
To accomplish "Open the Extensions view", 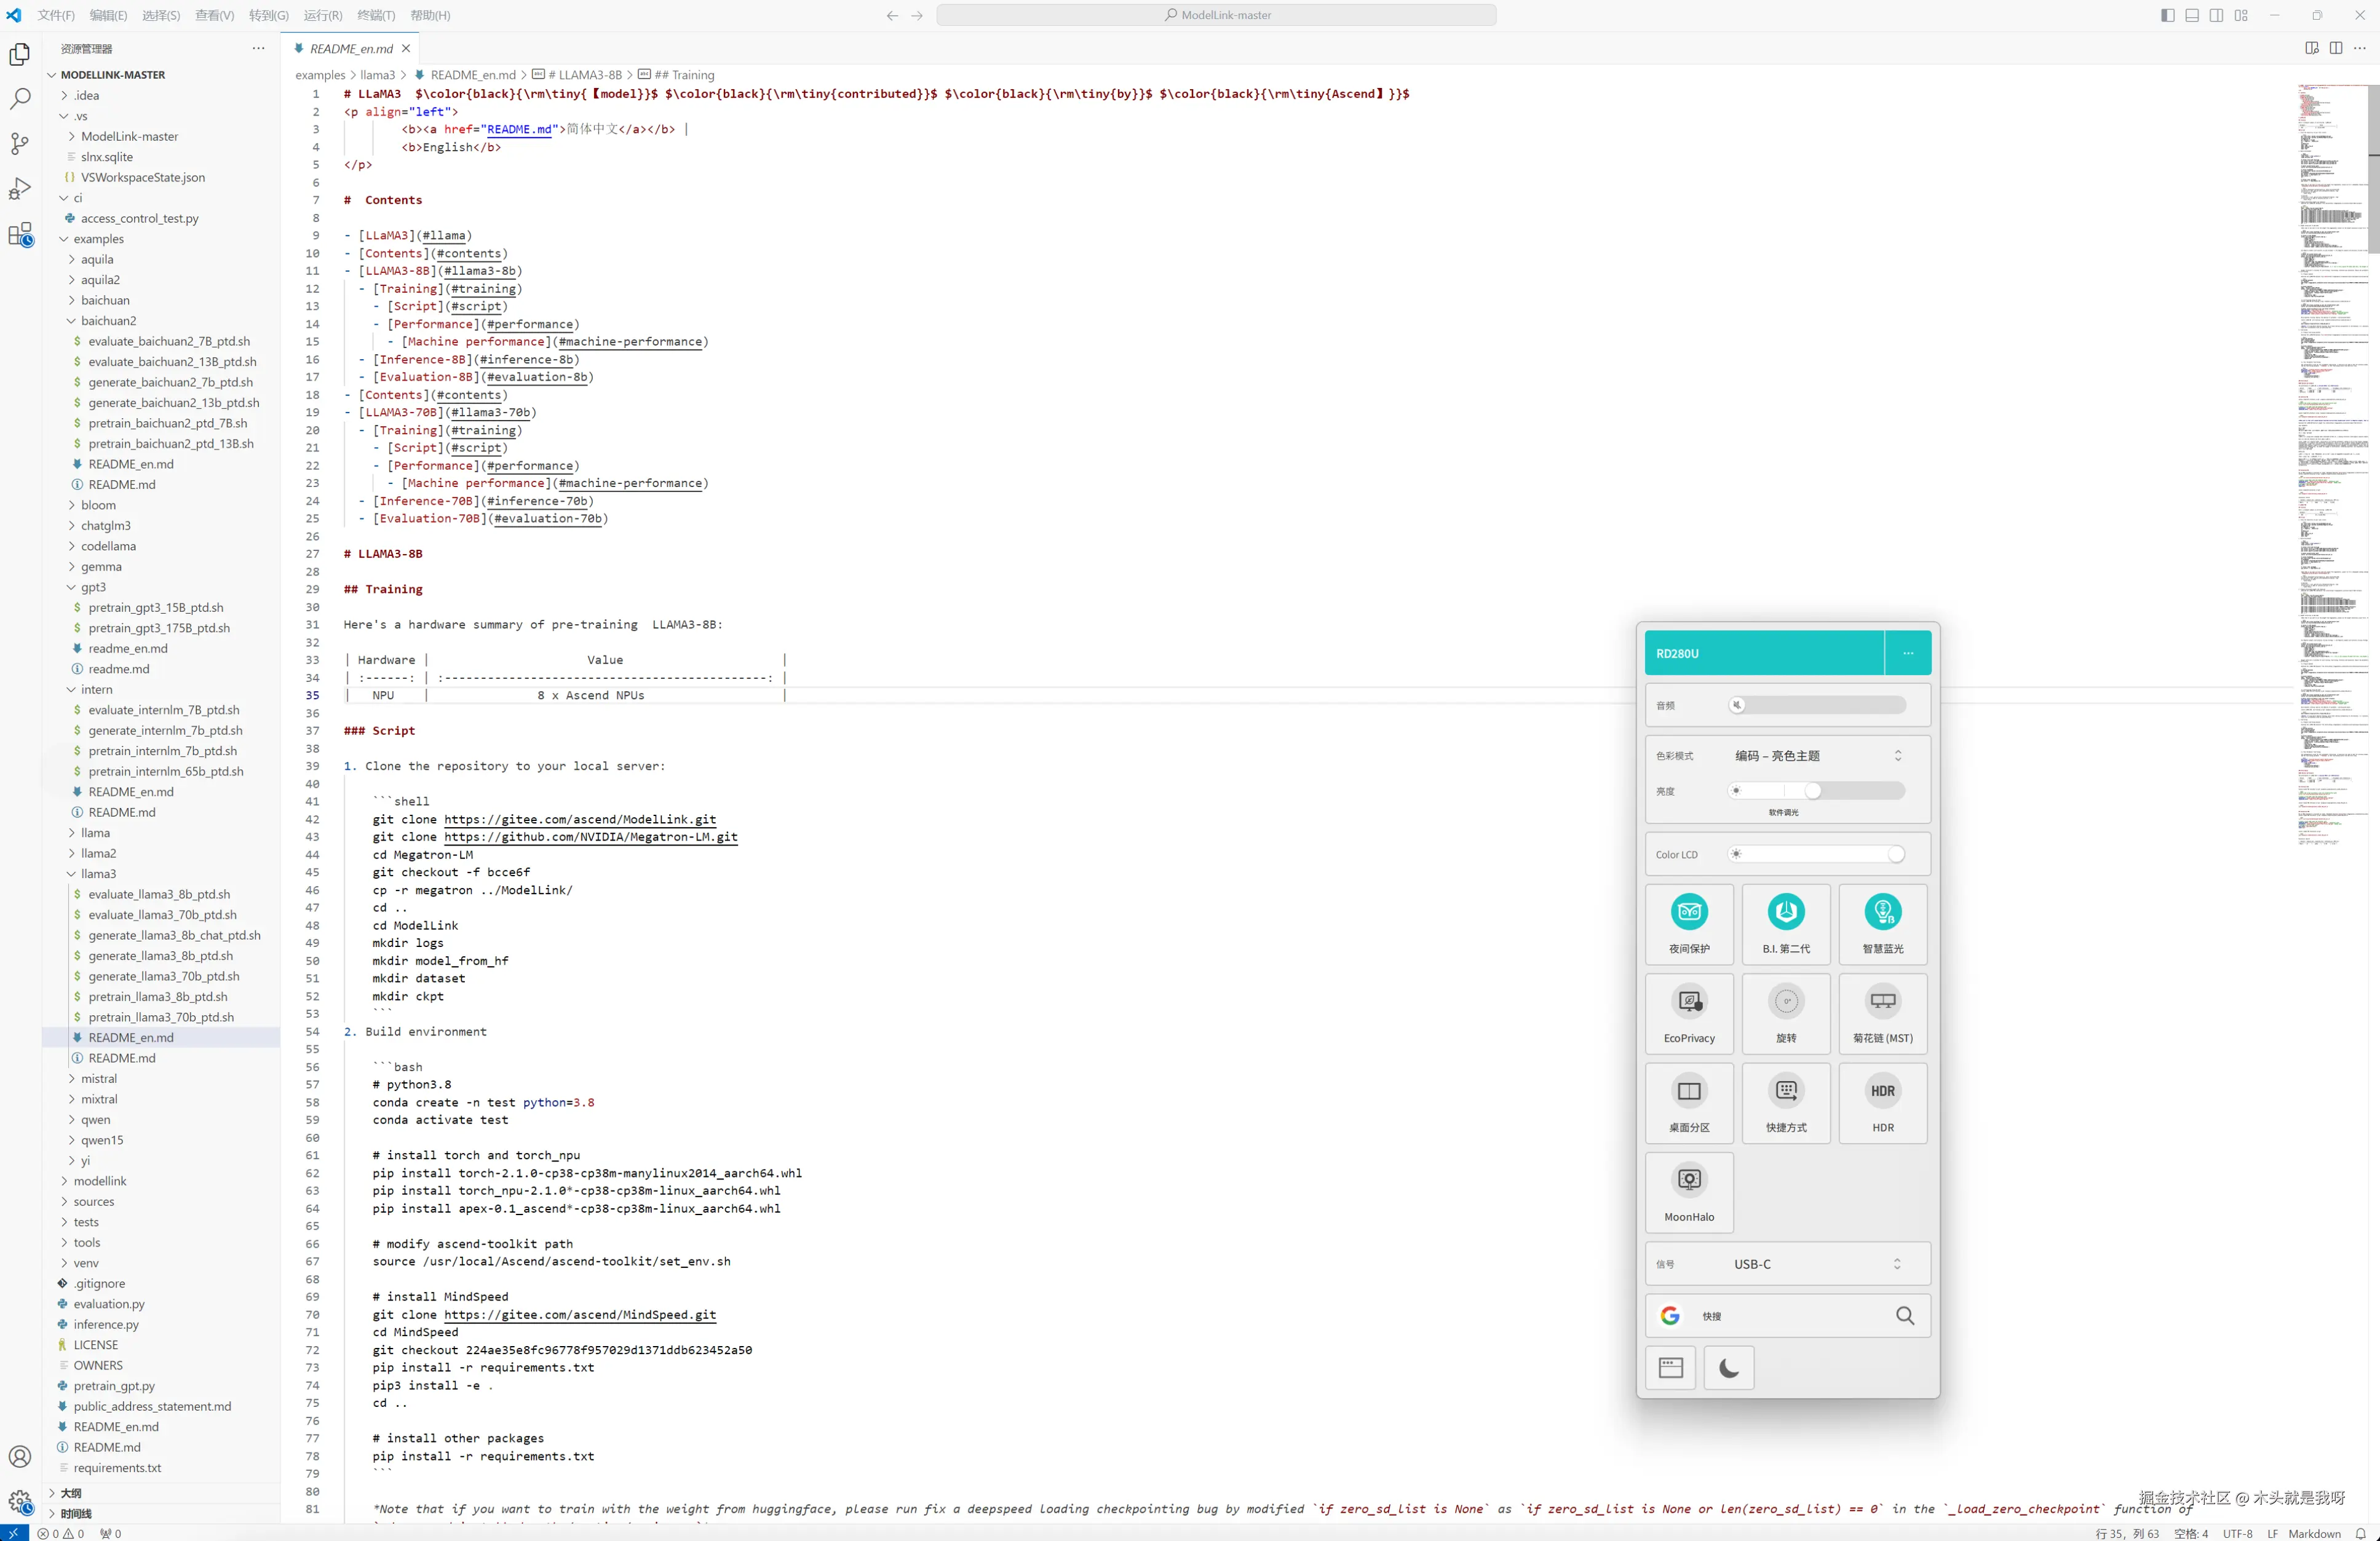I will [x=20, y=235].
